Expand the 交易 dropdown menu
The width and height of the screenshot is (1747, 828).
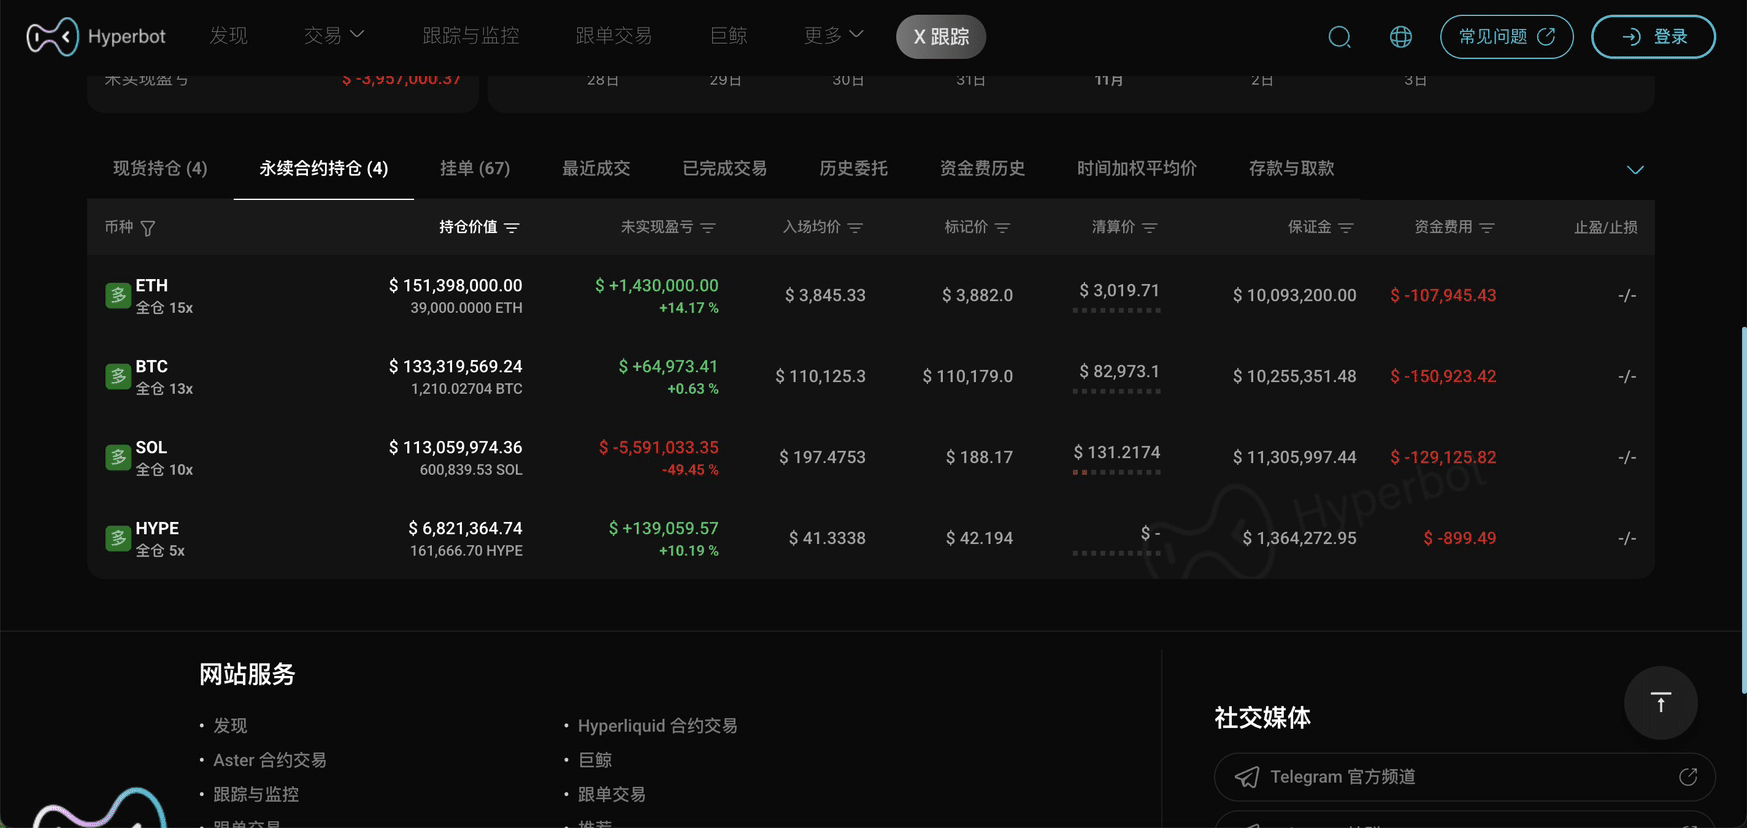[334, 36]
